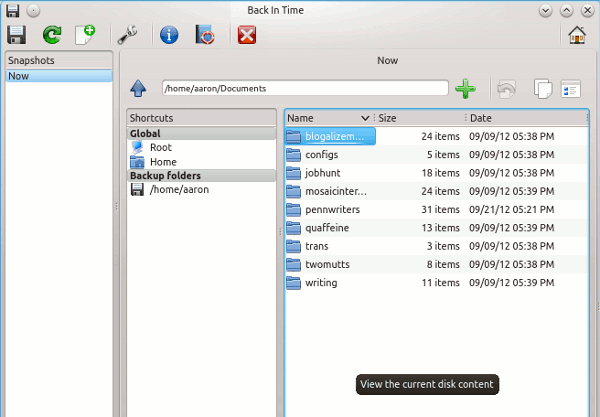This screenshot has width=600, height=417.
Task: Click the Snapshot Name icon with green plus
Action: 85,35
